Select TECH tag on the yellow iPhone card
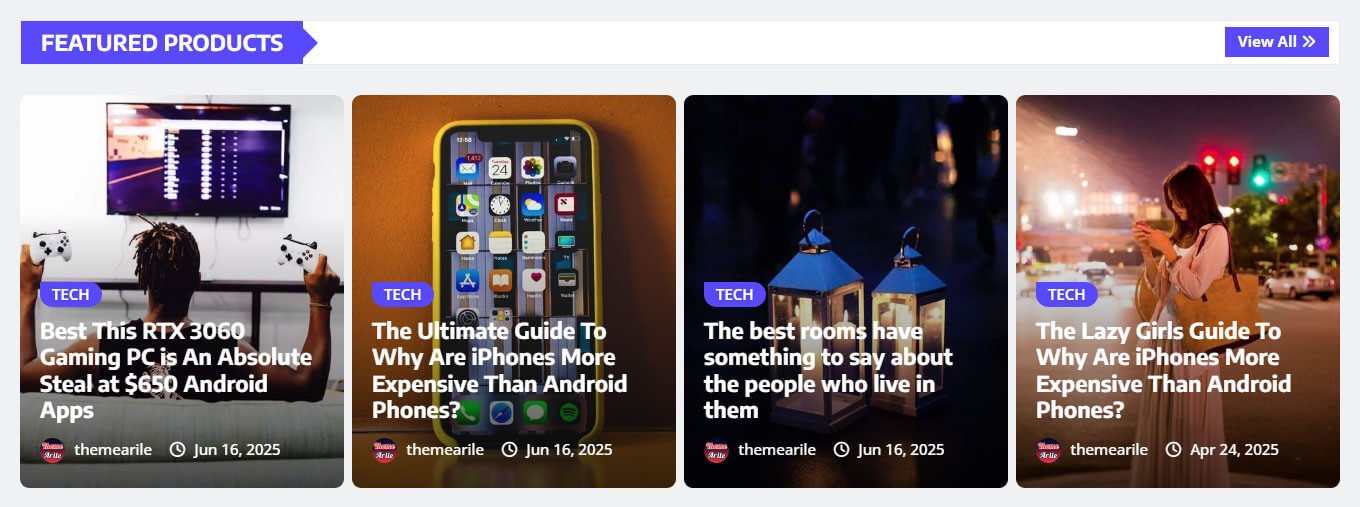 (403, 294)
